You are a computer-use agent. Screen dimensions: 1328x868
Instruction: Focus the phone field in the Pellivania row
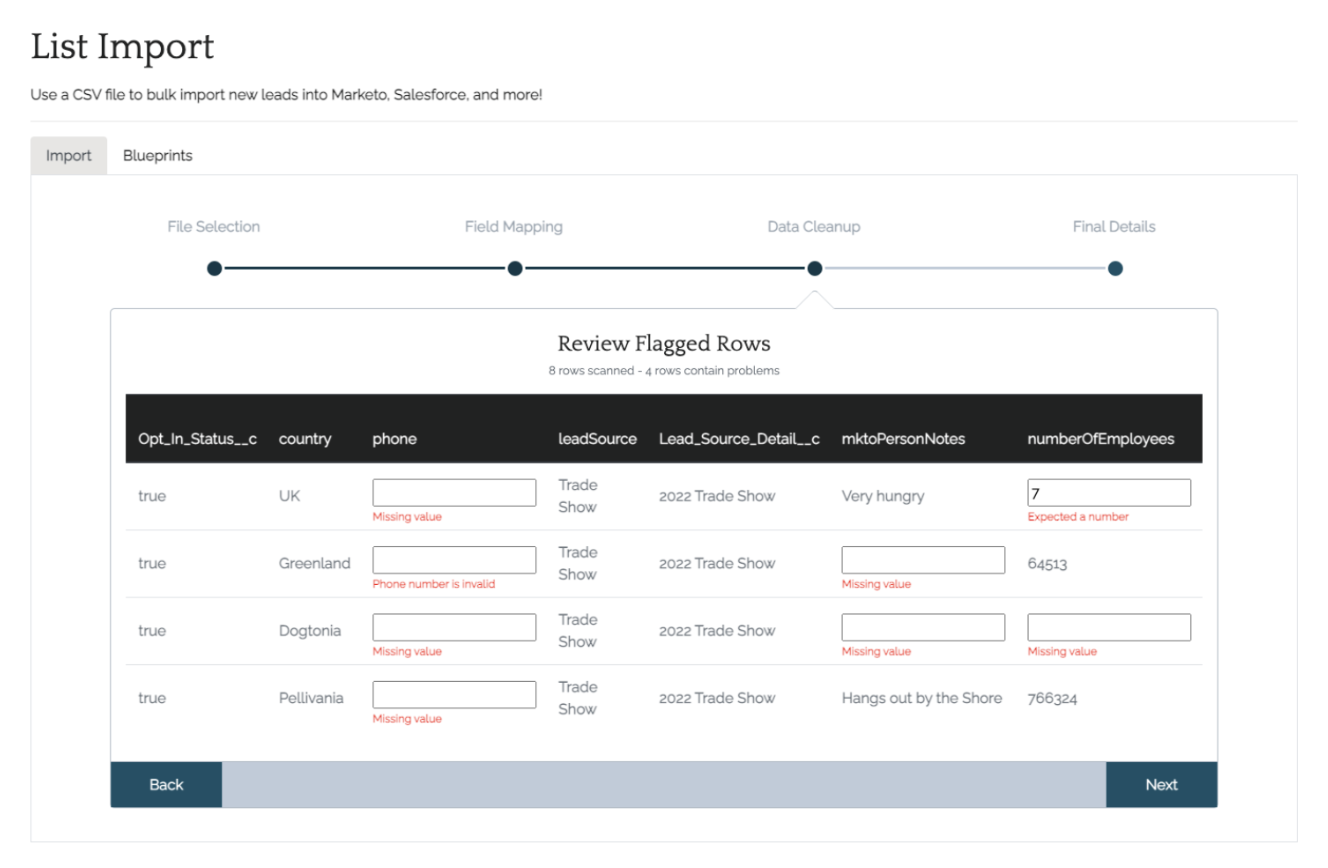tap(454, 694)
